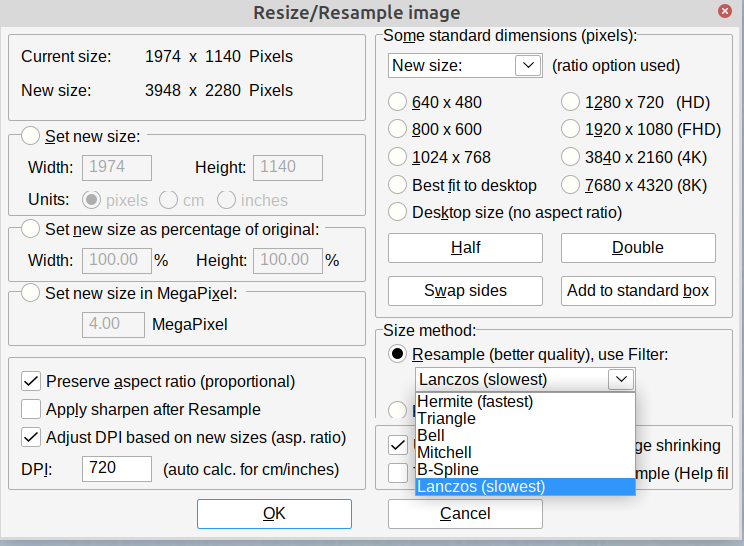Click the DPI input field
This screenshot has height=546, width=744.
point(116,469)
